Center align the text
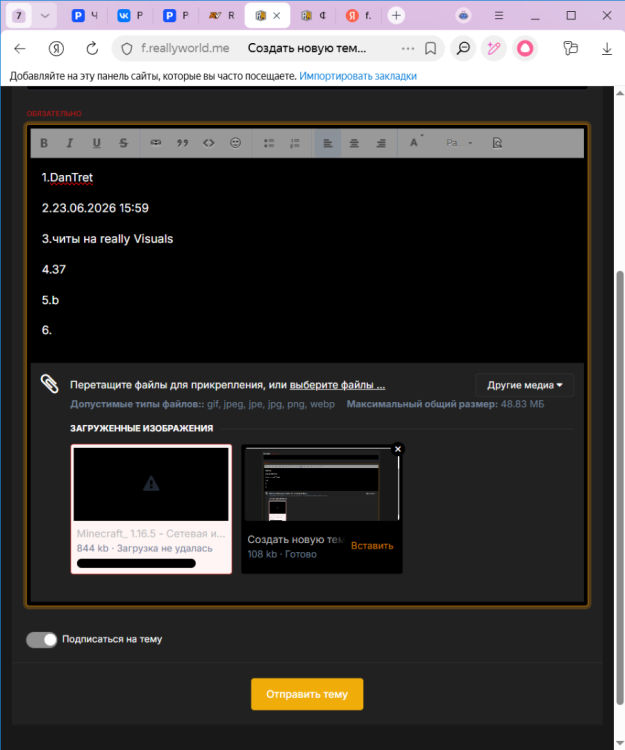This screenshot has width=625, height=750. click(354, 143)
